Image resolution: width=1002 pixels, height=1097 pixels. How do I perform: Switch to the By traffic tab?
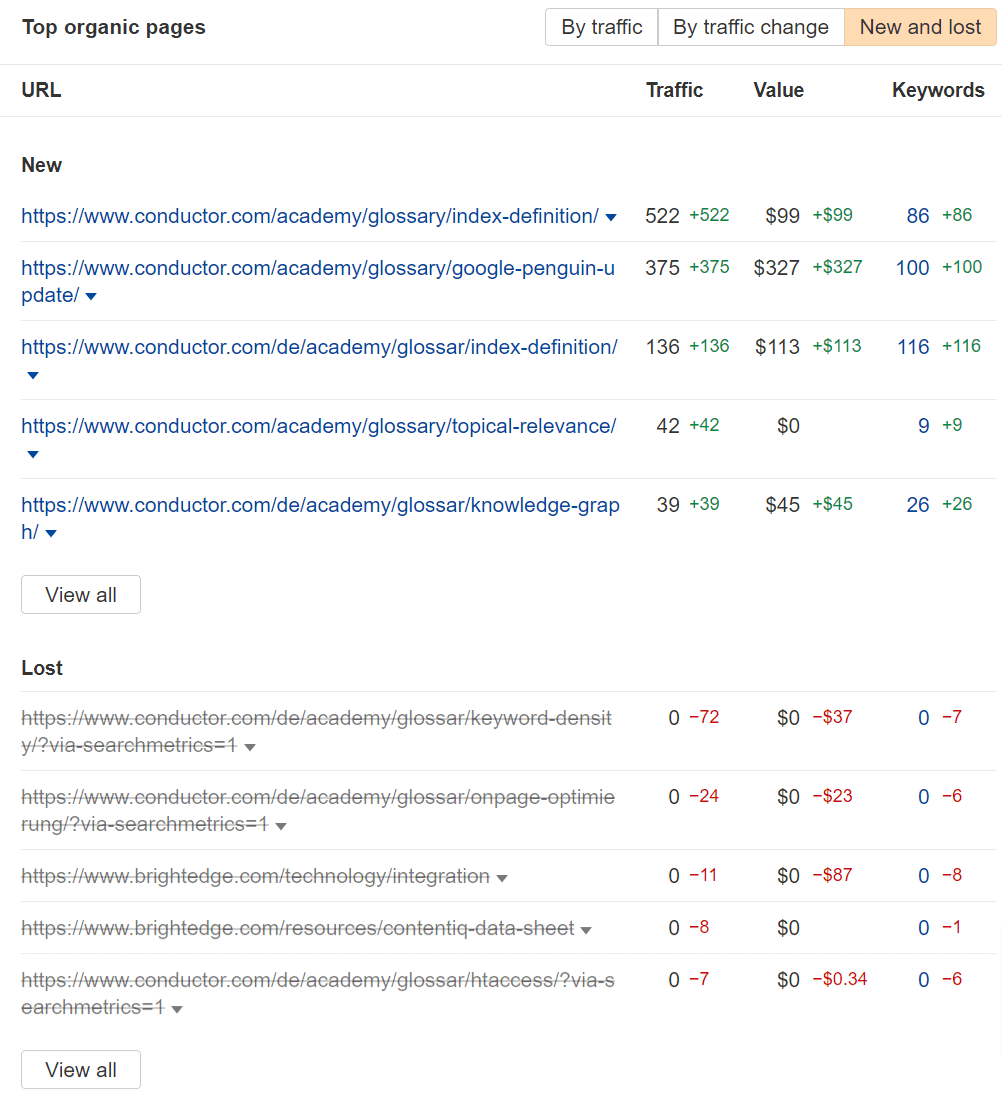coord(600,27)
